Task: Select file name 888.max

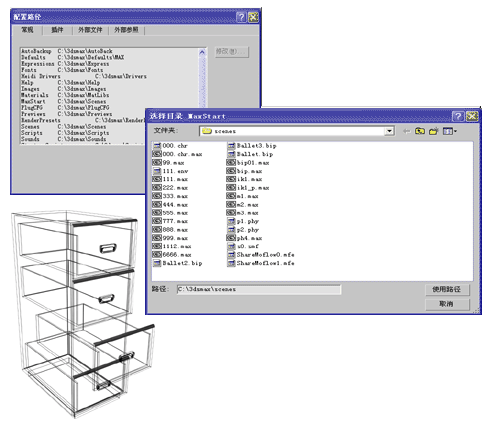Action: tap(175, 230)
